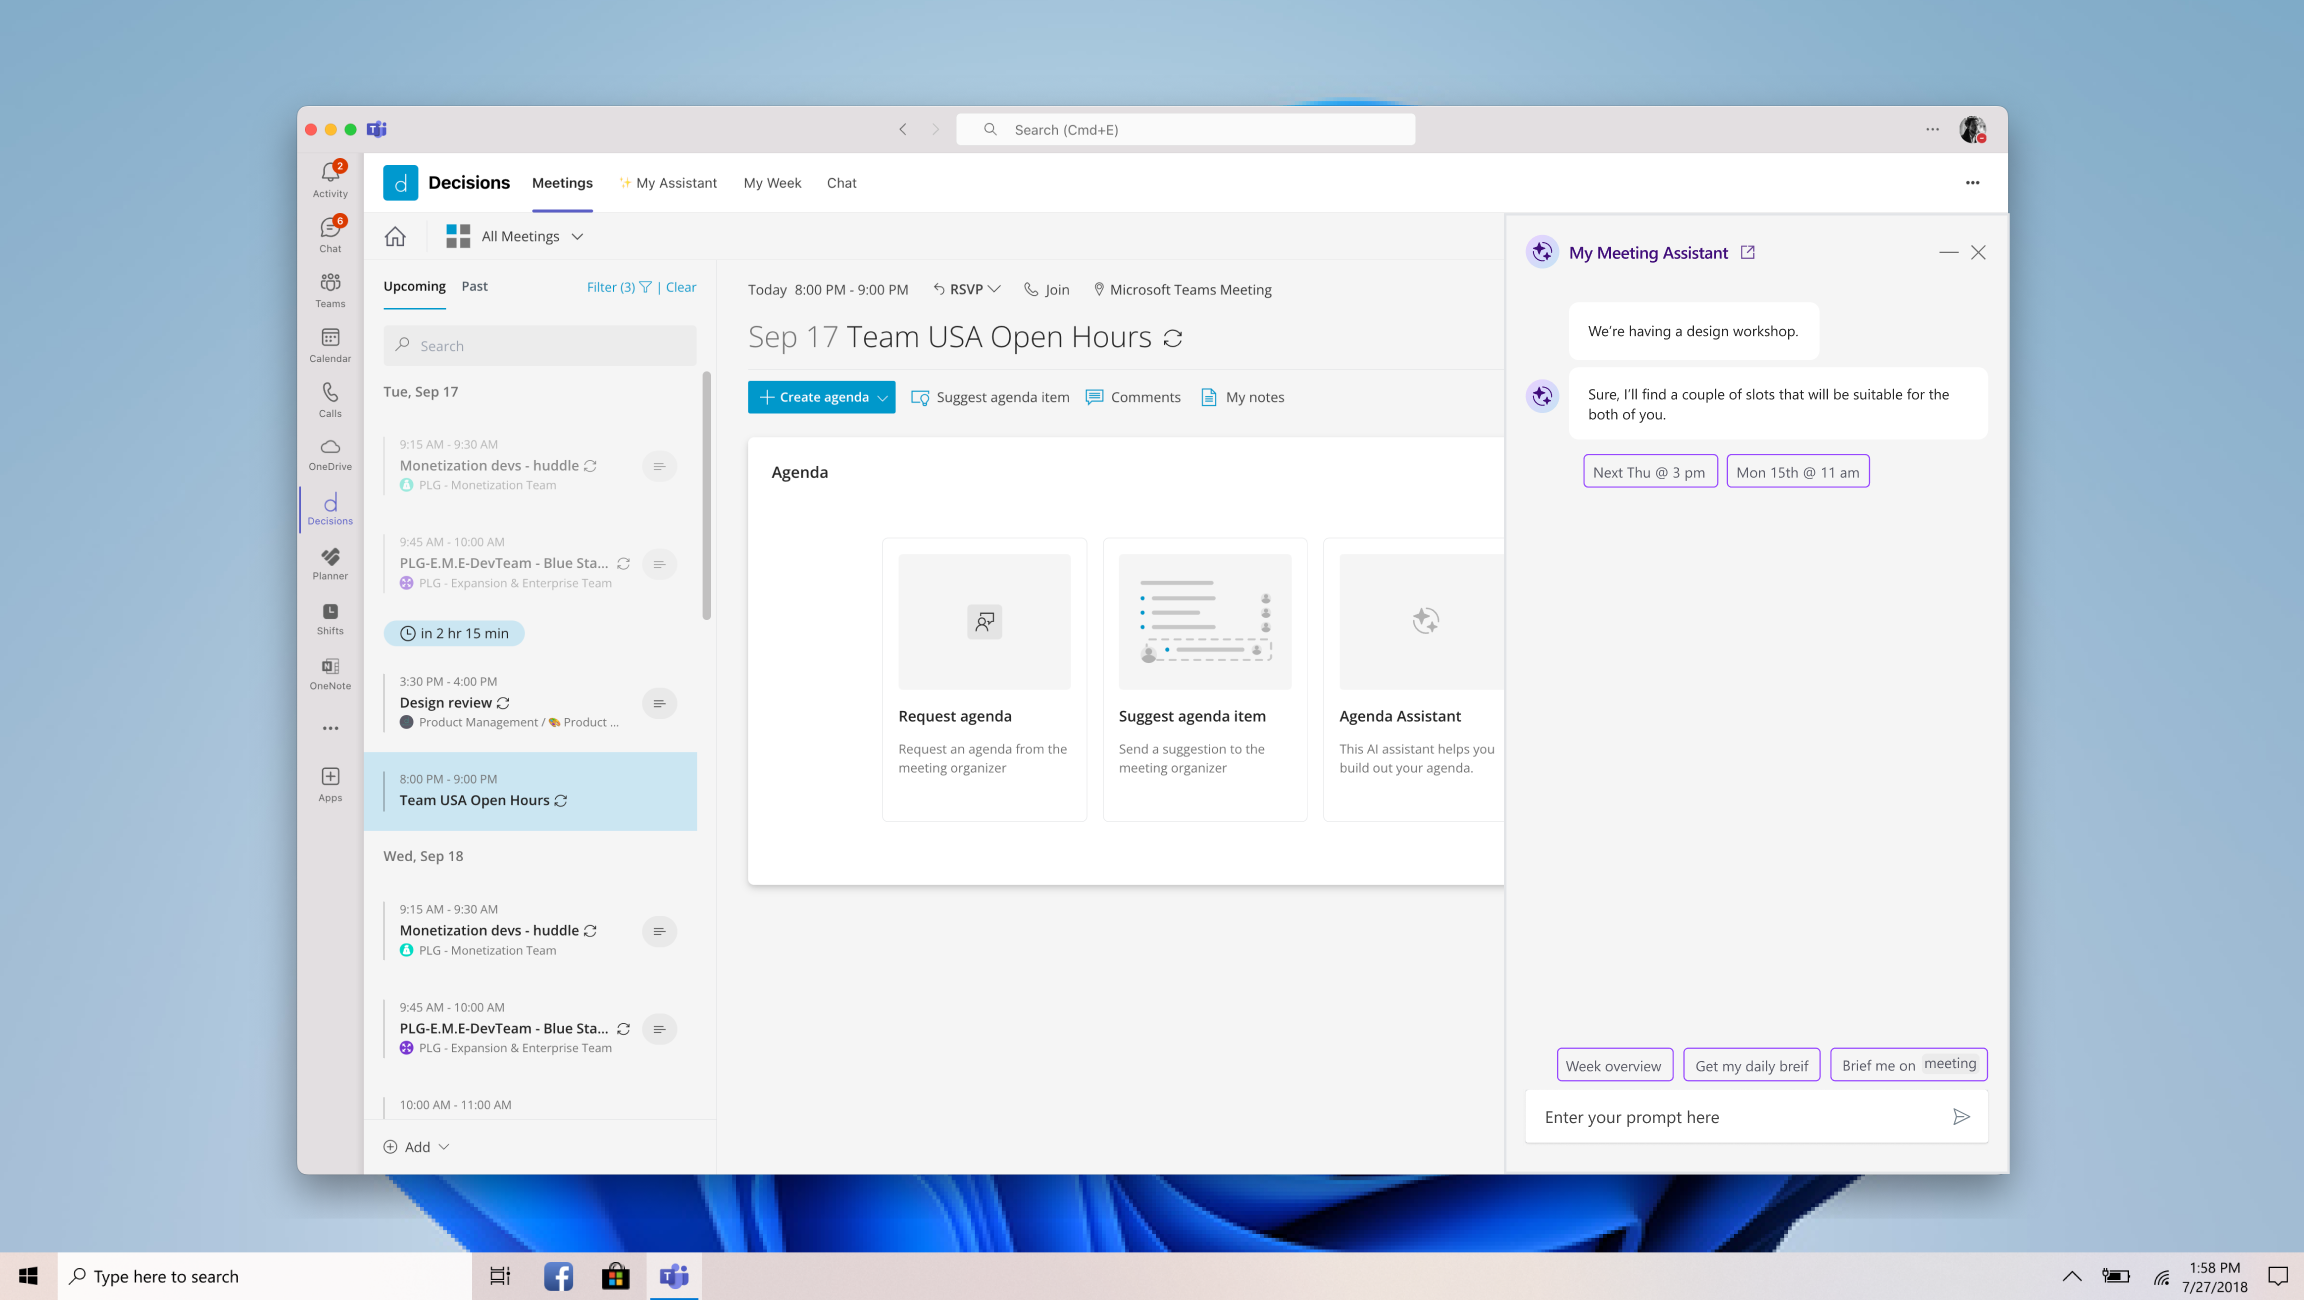Image resolution: width=2304 pixels, height=1300 pixels.
Task: Open the filter funnel icon
Action: click(x=646, y=287)
